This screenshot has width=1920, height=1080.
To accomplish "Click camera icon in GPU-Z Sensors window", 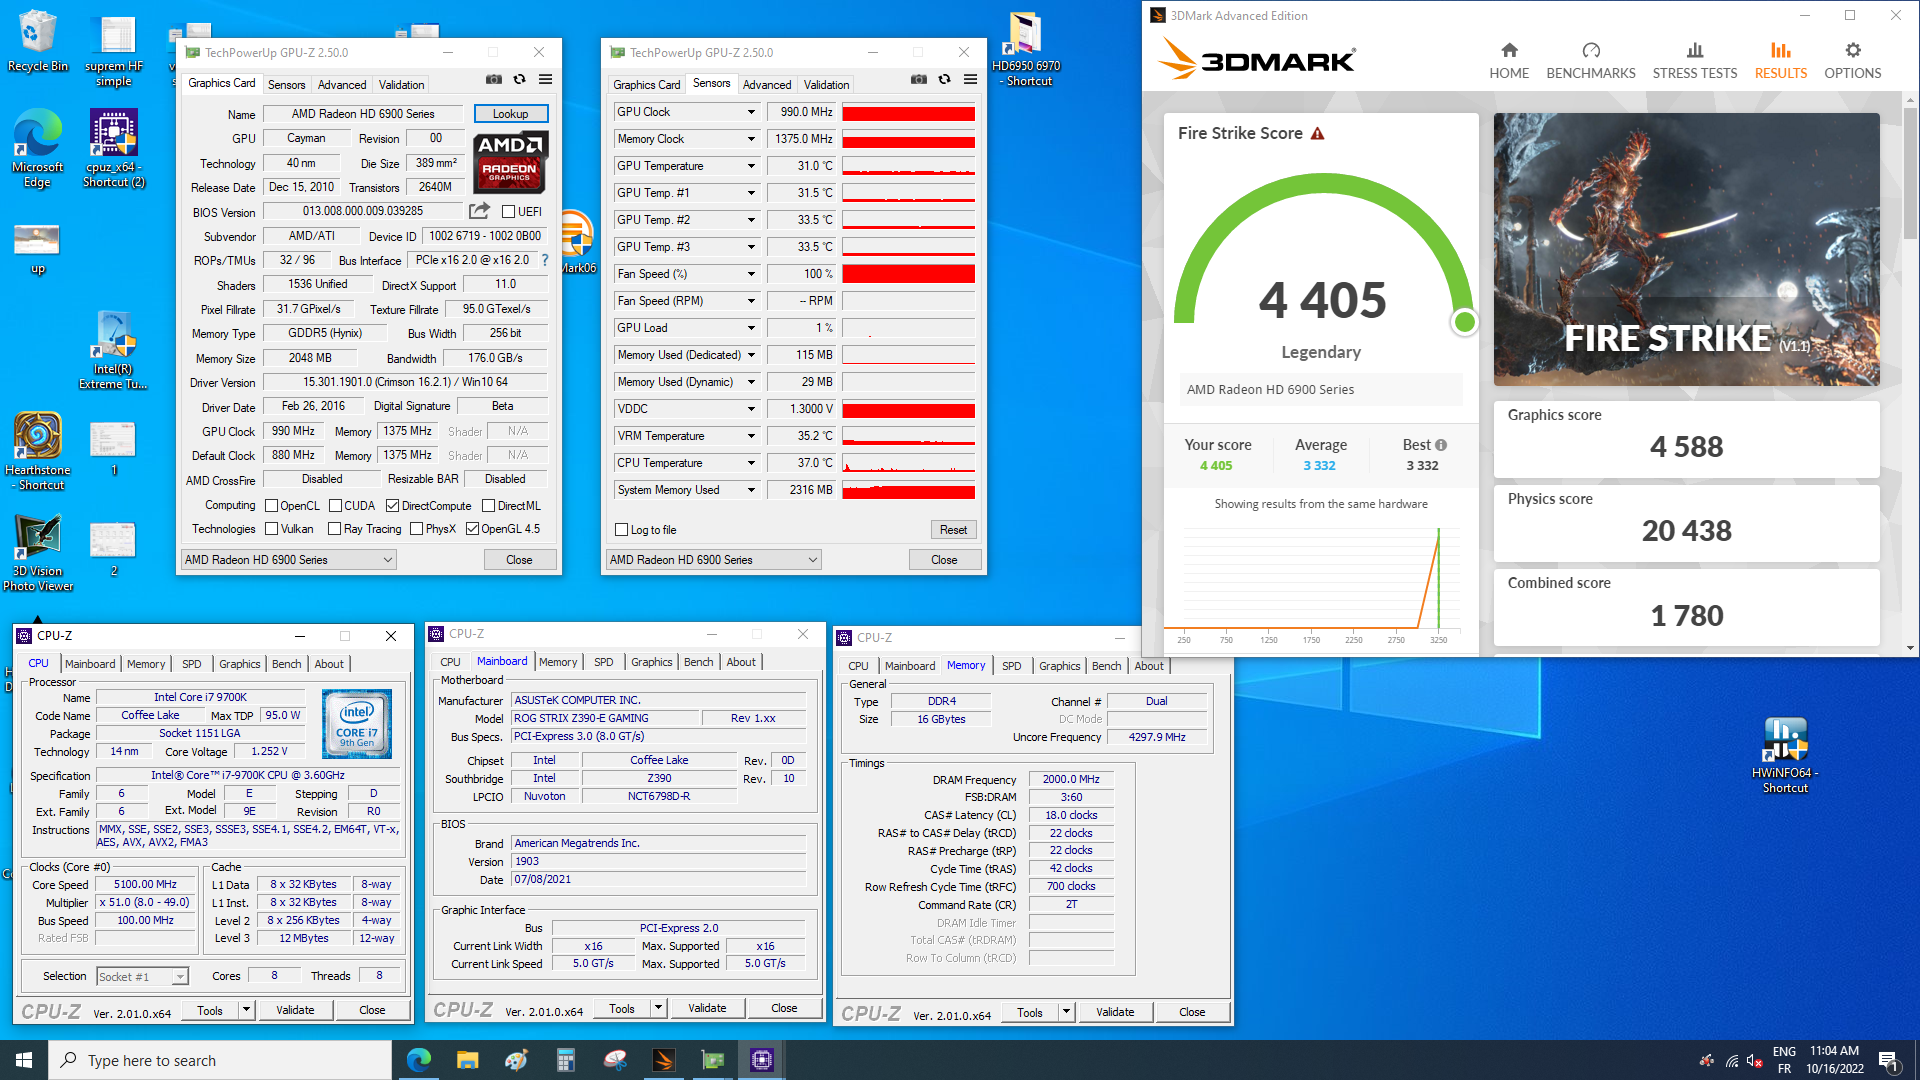I will pyautogui.click(x=919, y=79).
